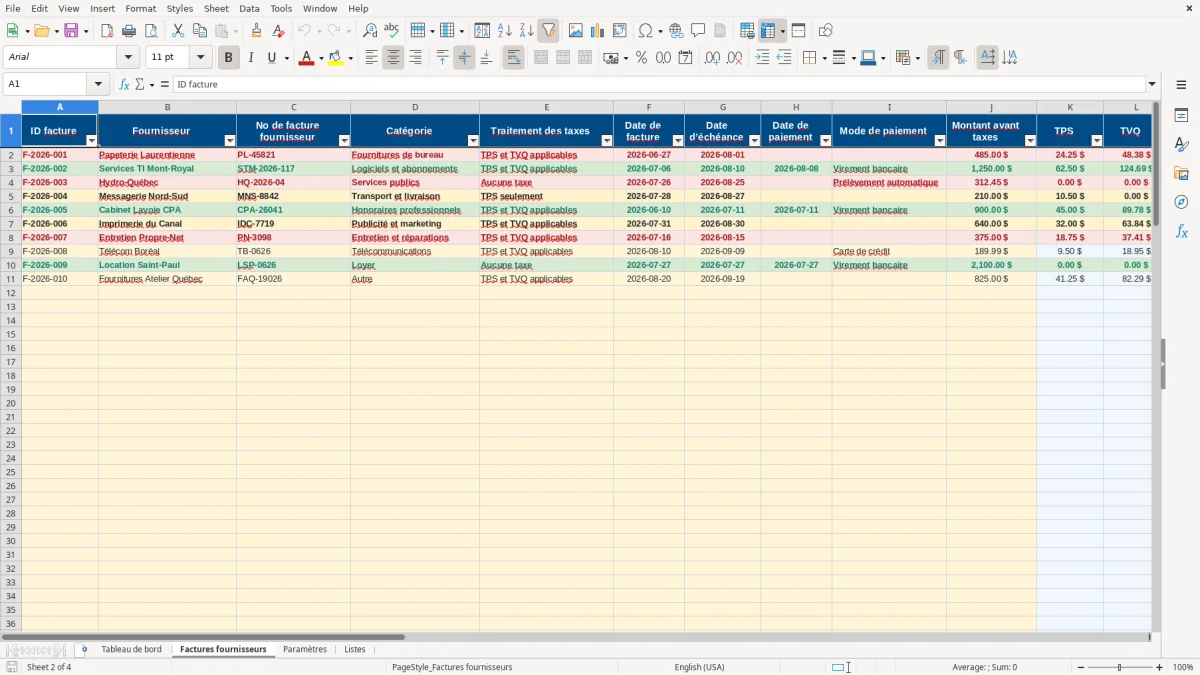Toggle Wrap Text
This screenshot has height=675, width=1200.
pyautogui.click(x=513, y=58)
